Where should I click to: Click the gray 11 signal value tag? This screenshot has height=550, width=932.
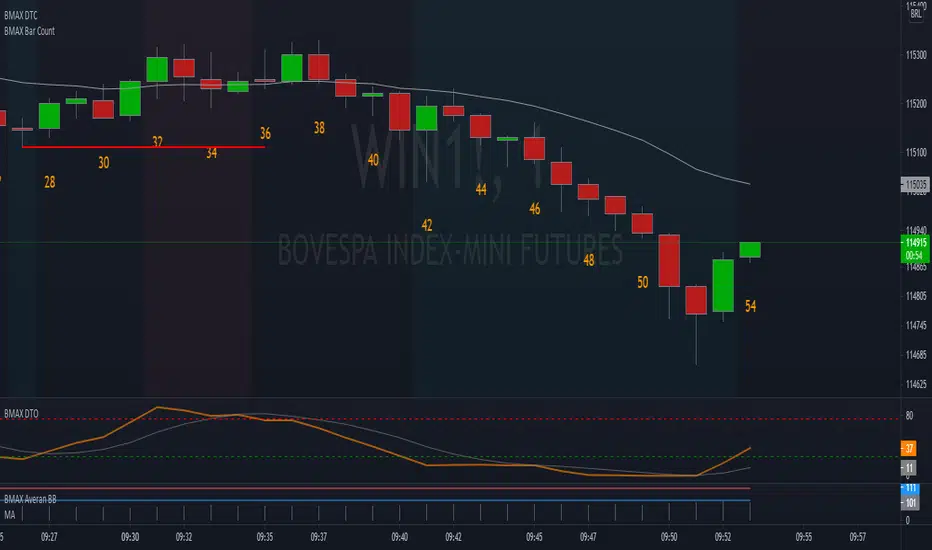[x=908, y=467]
